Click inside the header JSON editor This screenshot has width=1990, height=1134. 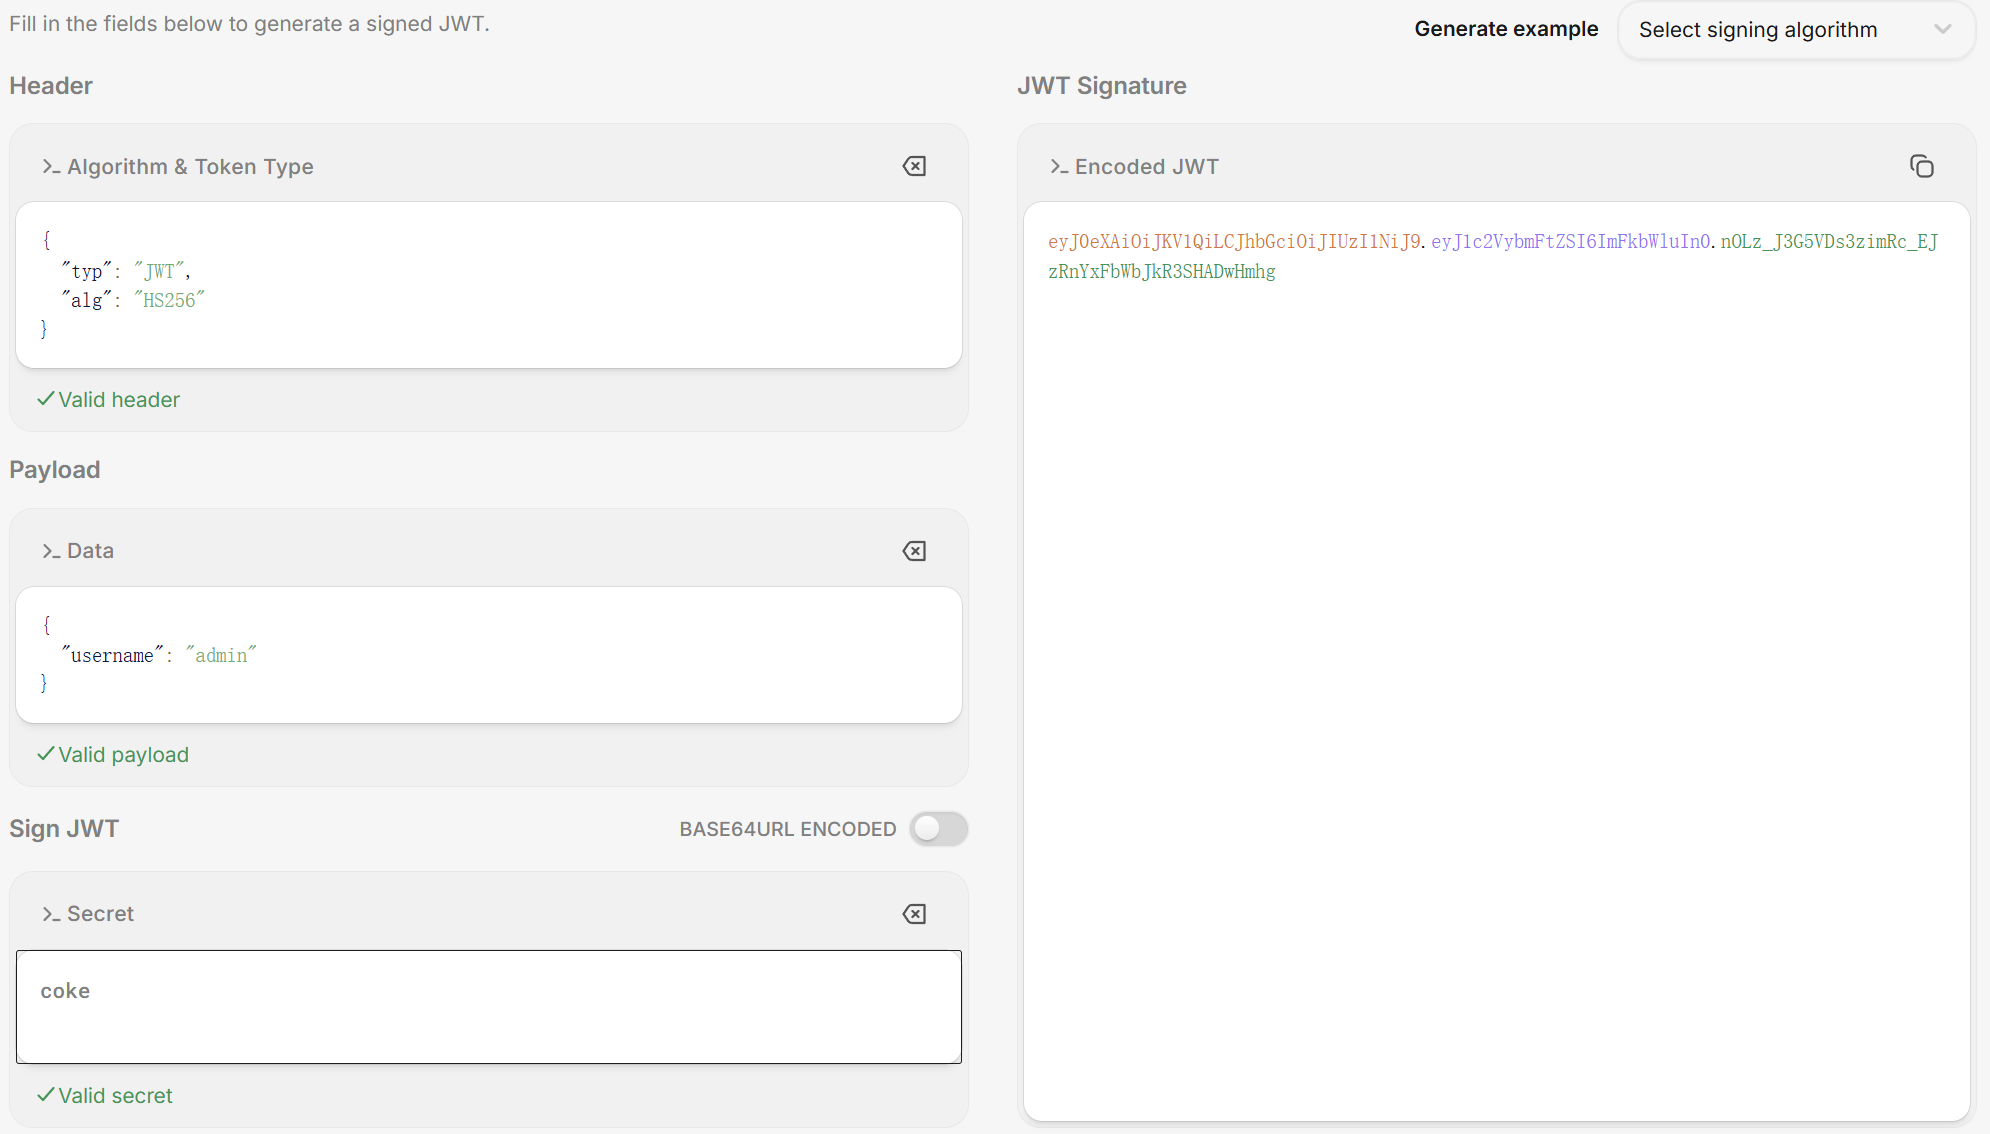point(488,285)
